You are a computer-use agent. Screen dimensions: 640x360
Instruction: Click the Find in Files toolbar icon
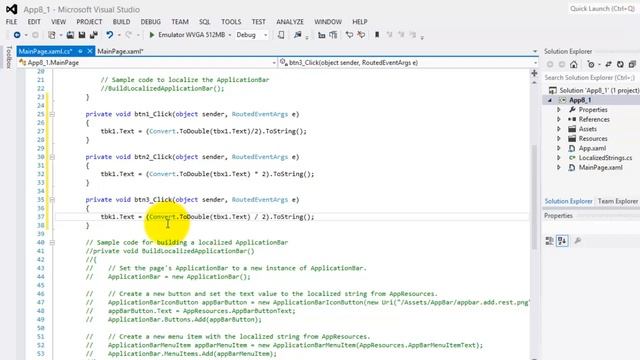coord(298,35)
